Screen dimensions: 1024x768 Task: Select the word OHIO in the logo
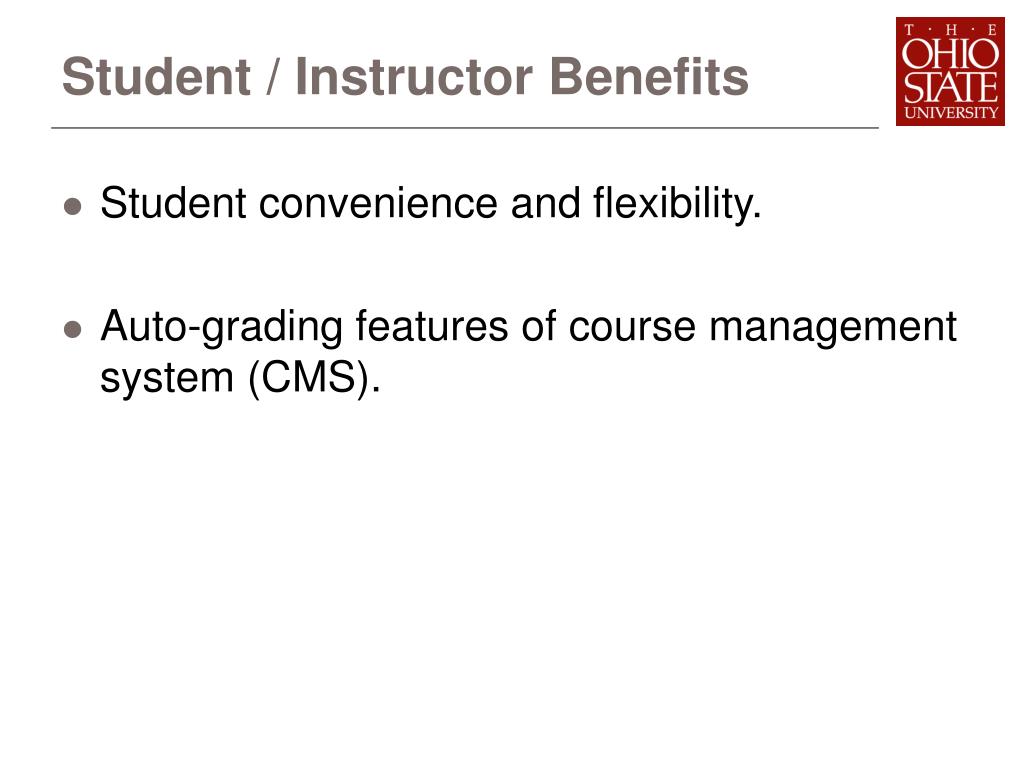(950, 53)
